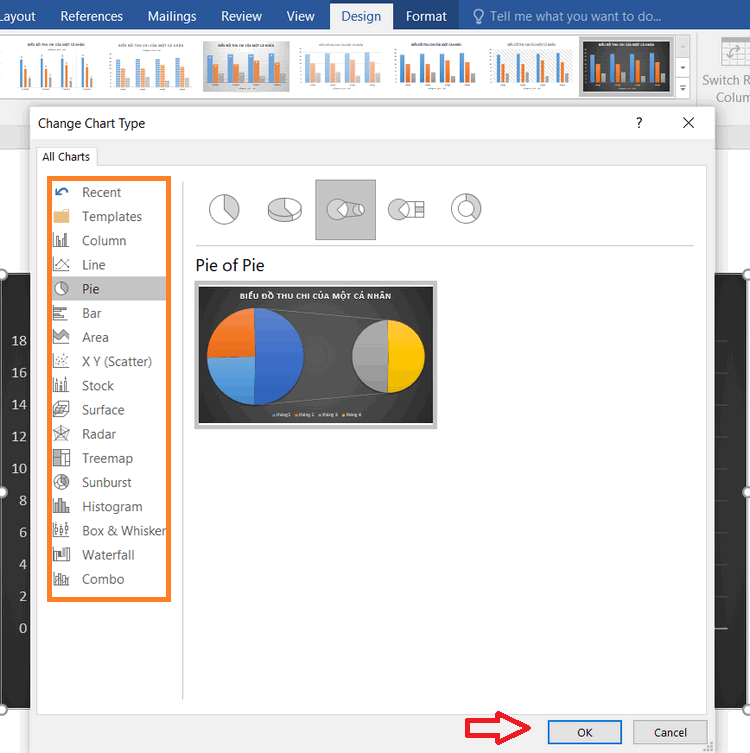Click the Sunburst category icon

61,482
